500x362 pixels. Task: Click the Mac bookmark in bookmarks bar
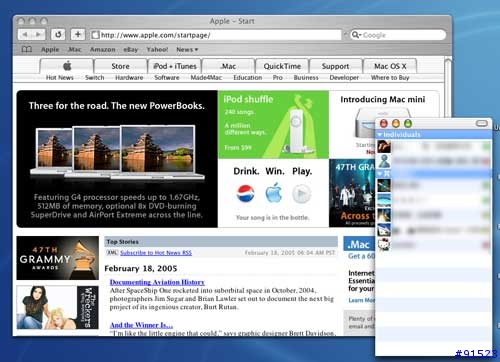pyautogui.click(x=75, y=49)
